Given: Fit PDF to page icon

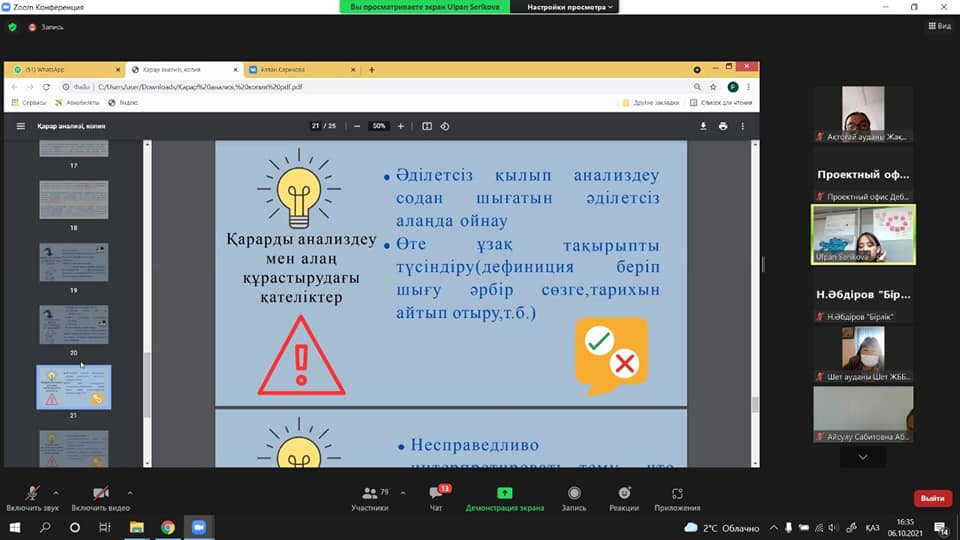Looking at the screenshot, I should pos(427,126).
